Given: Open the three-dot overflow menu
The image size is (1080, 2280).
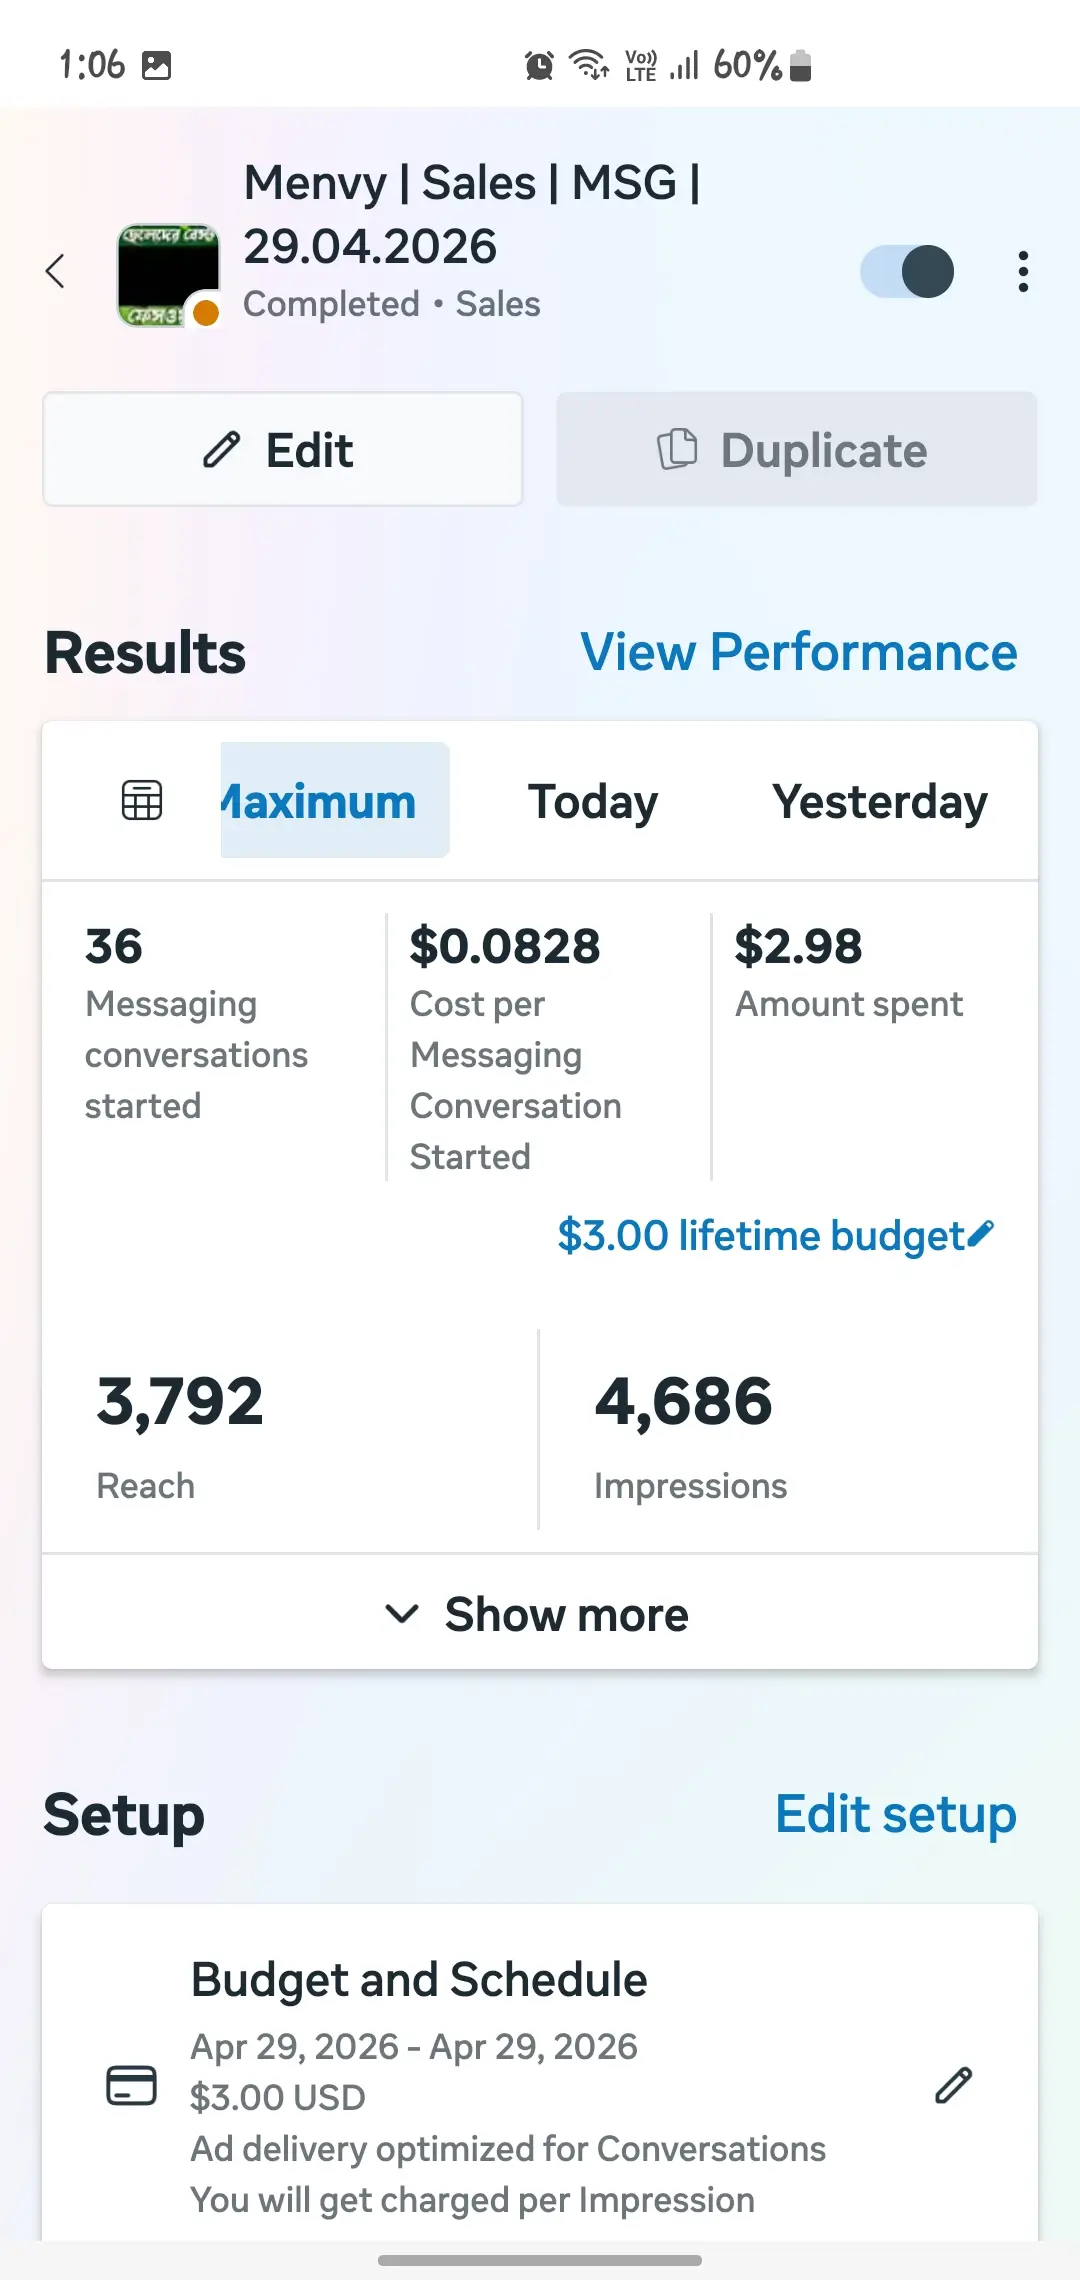Looking at the screenshot, I should point(1022,271).
